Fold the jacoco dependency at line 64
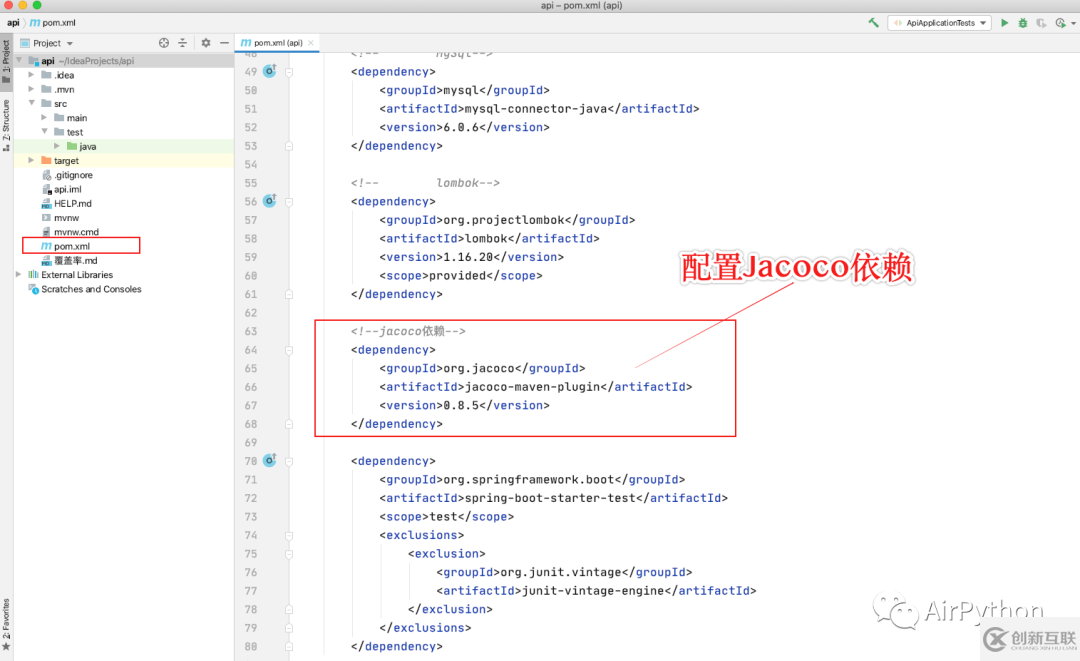The image size is (1080, 661). [x=289, y=350]
